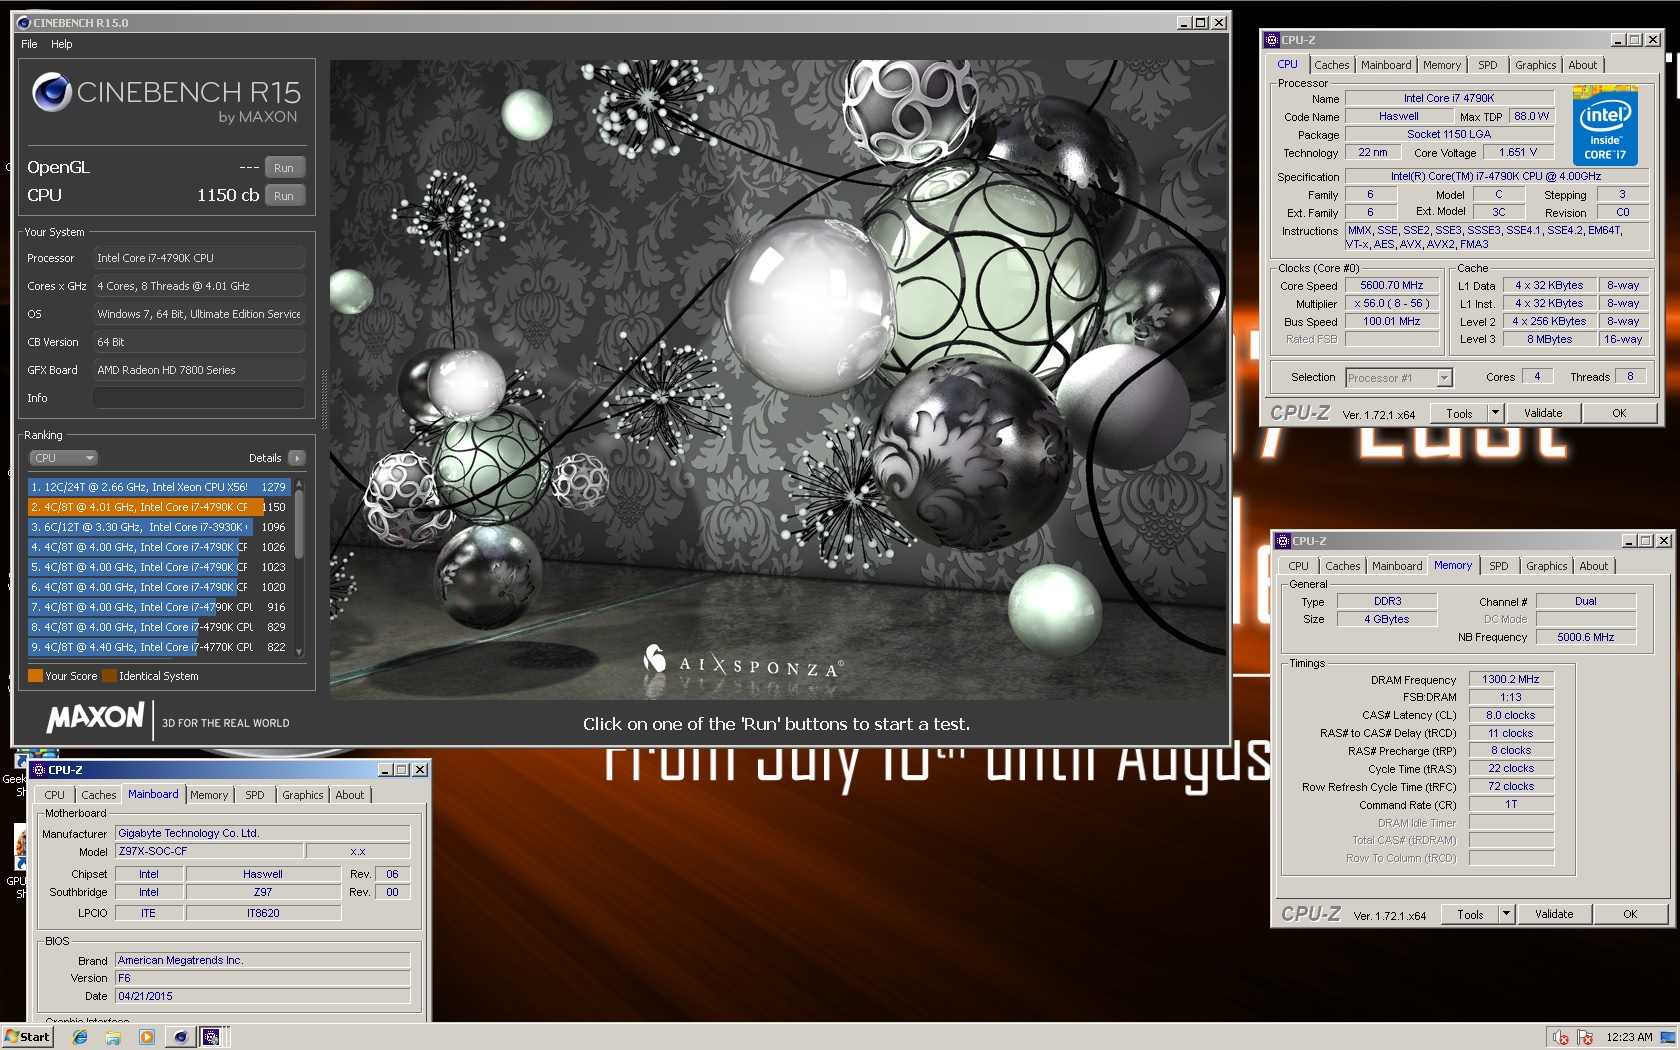Click the multiplier value x 56.0 (8 - 56)
1680x1050 pixels.
click(1391, 303)
